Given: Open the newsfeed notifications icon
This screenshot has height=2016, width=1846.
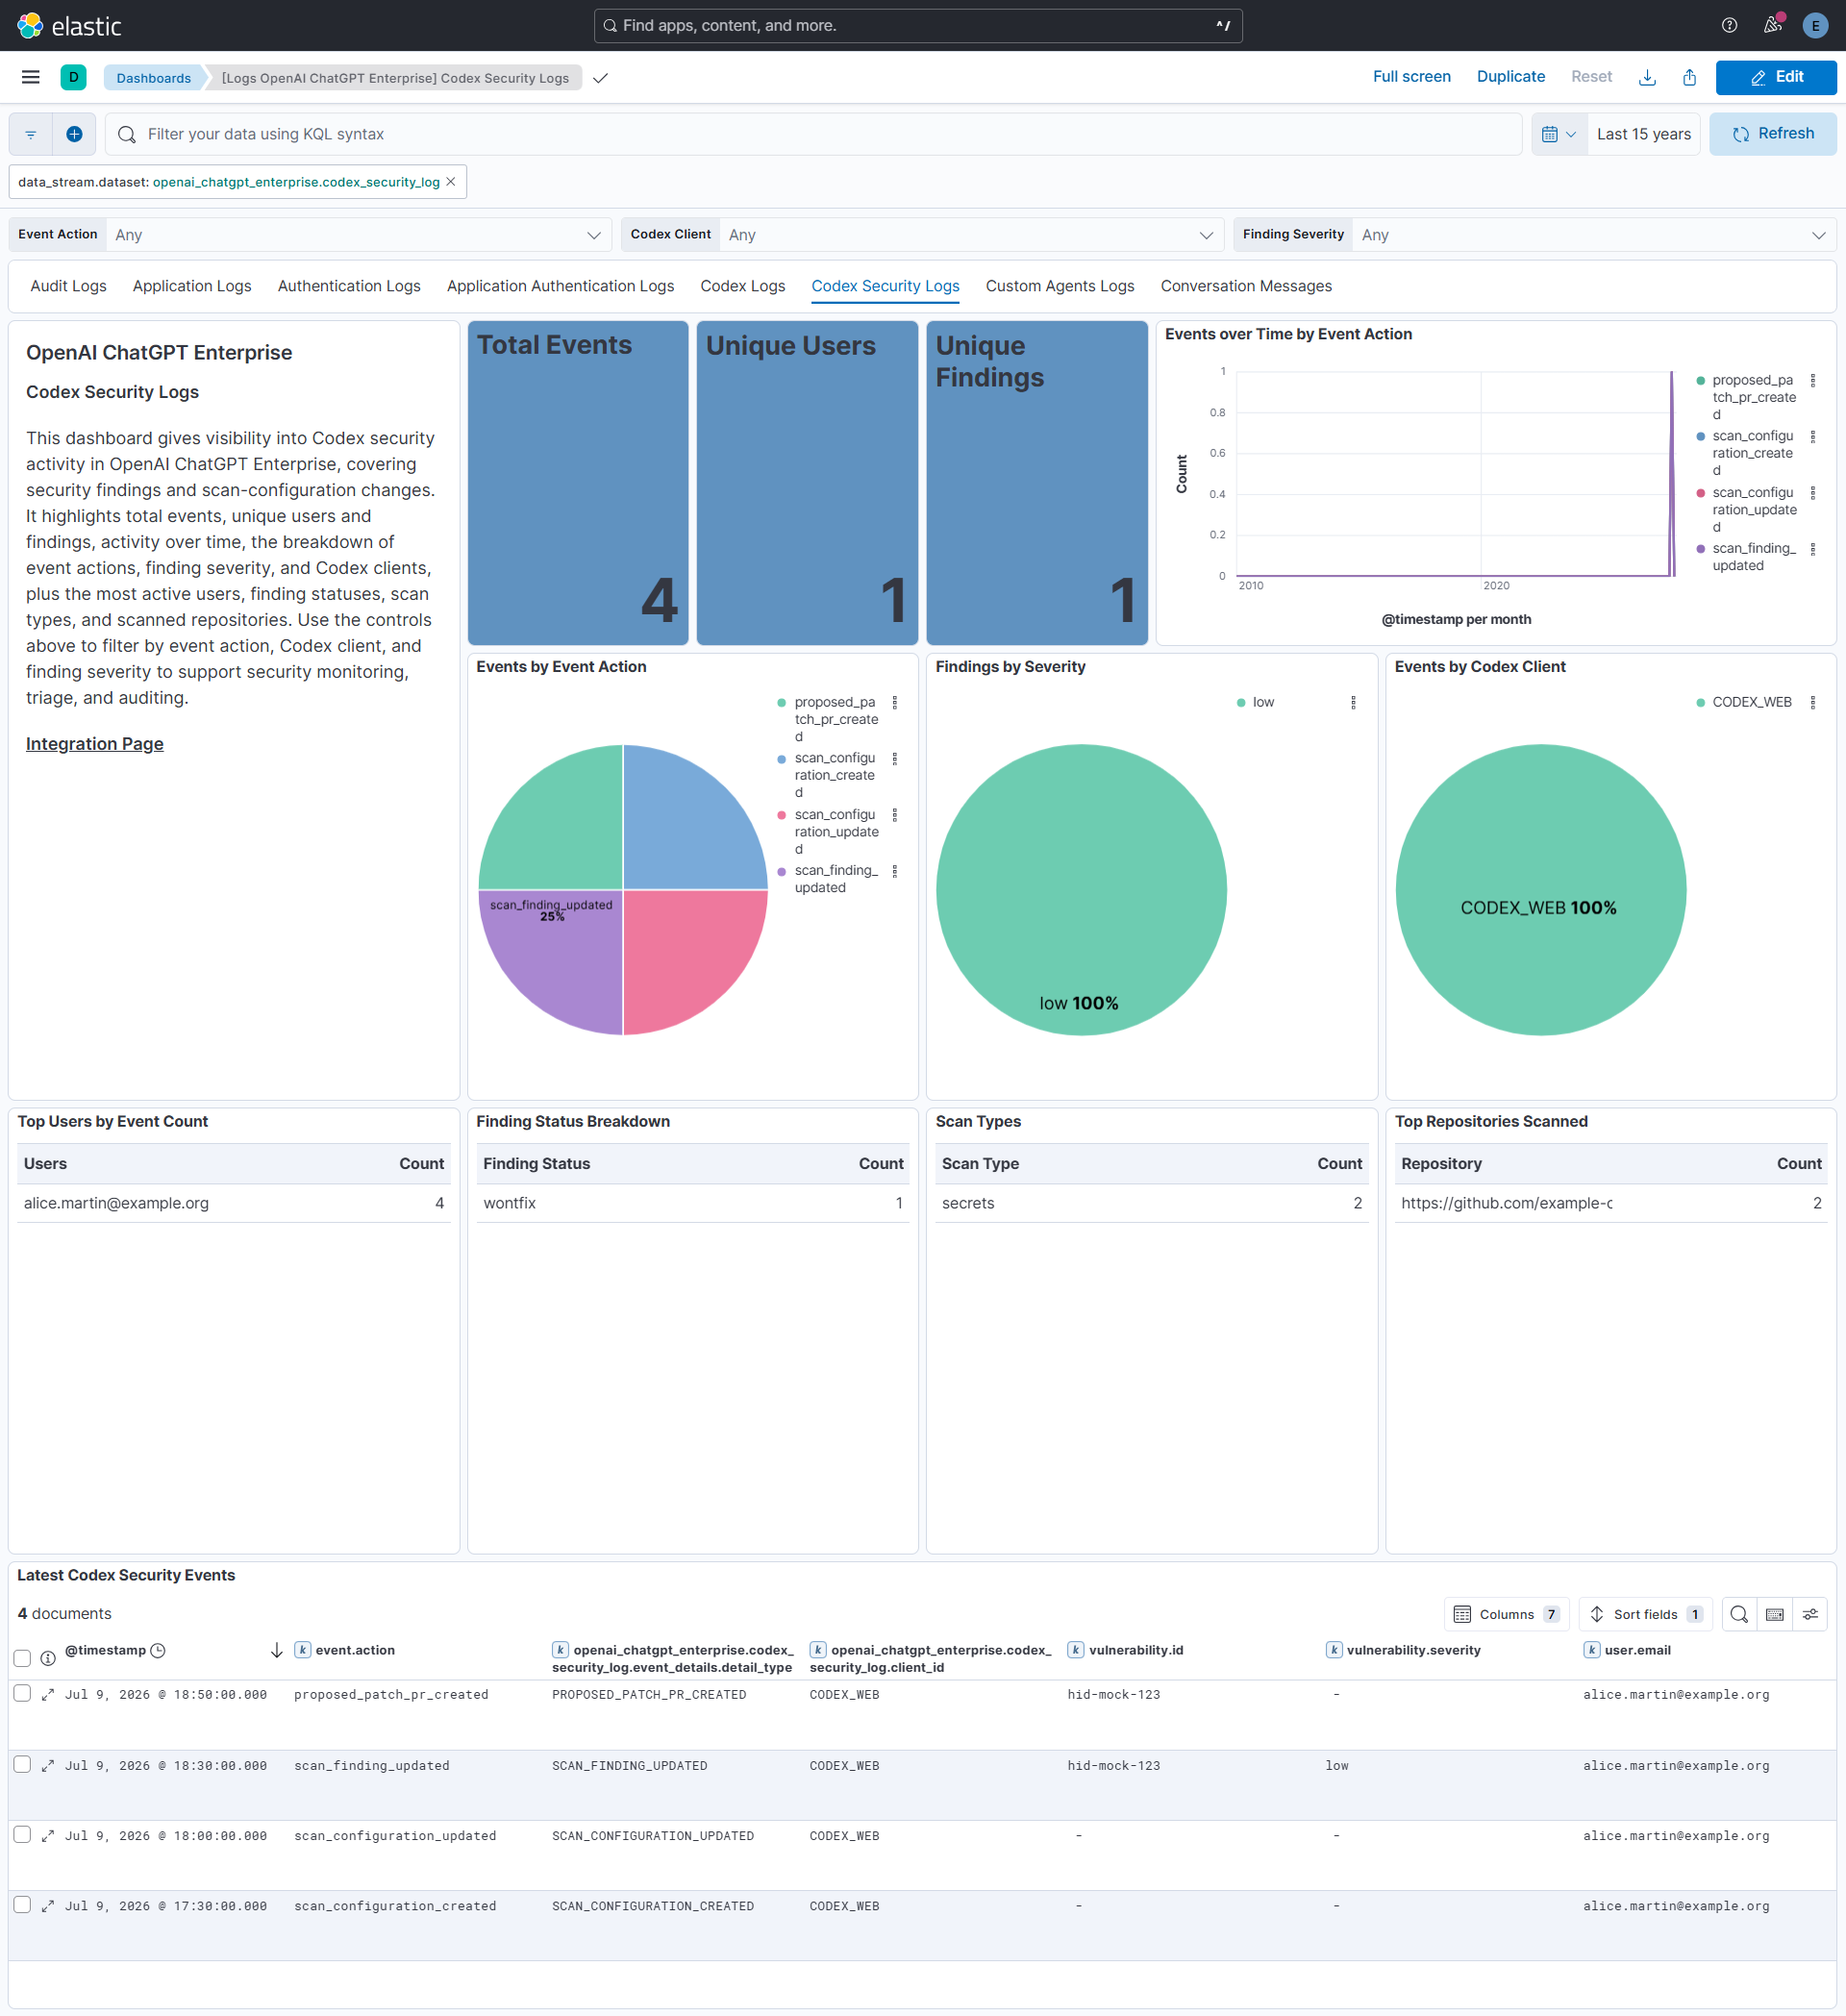Looking at the screenshot, I should click(x=1773, y=25).
